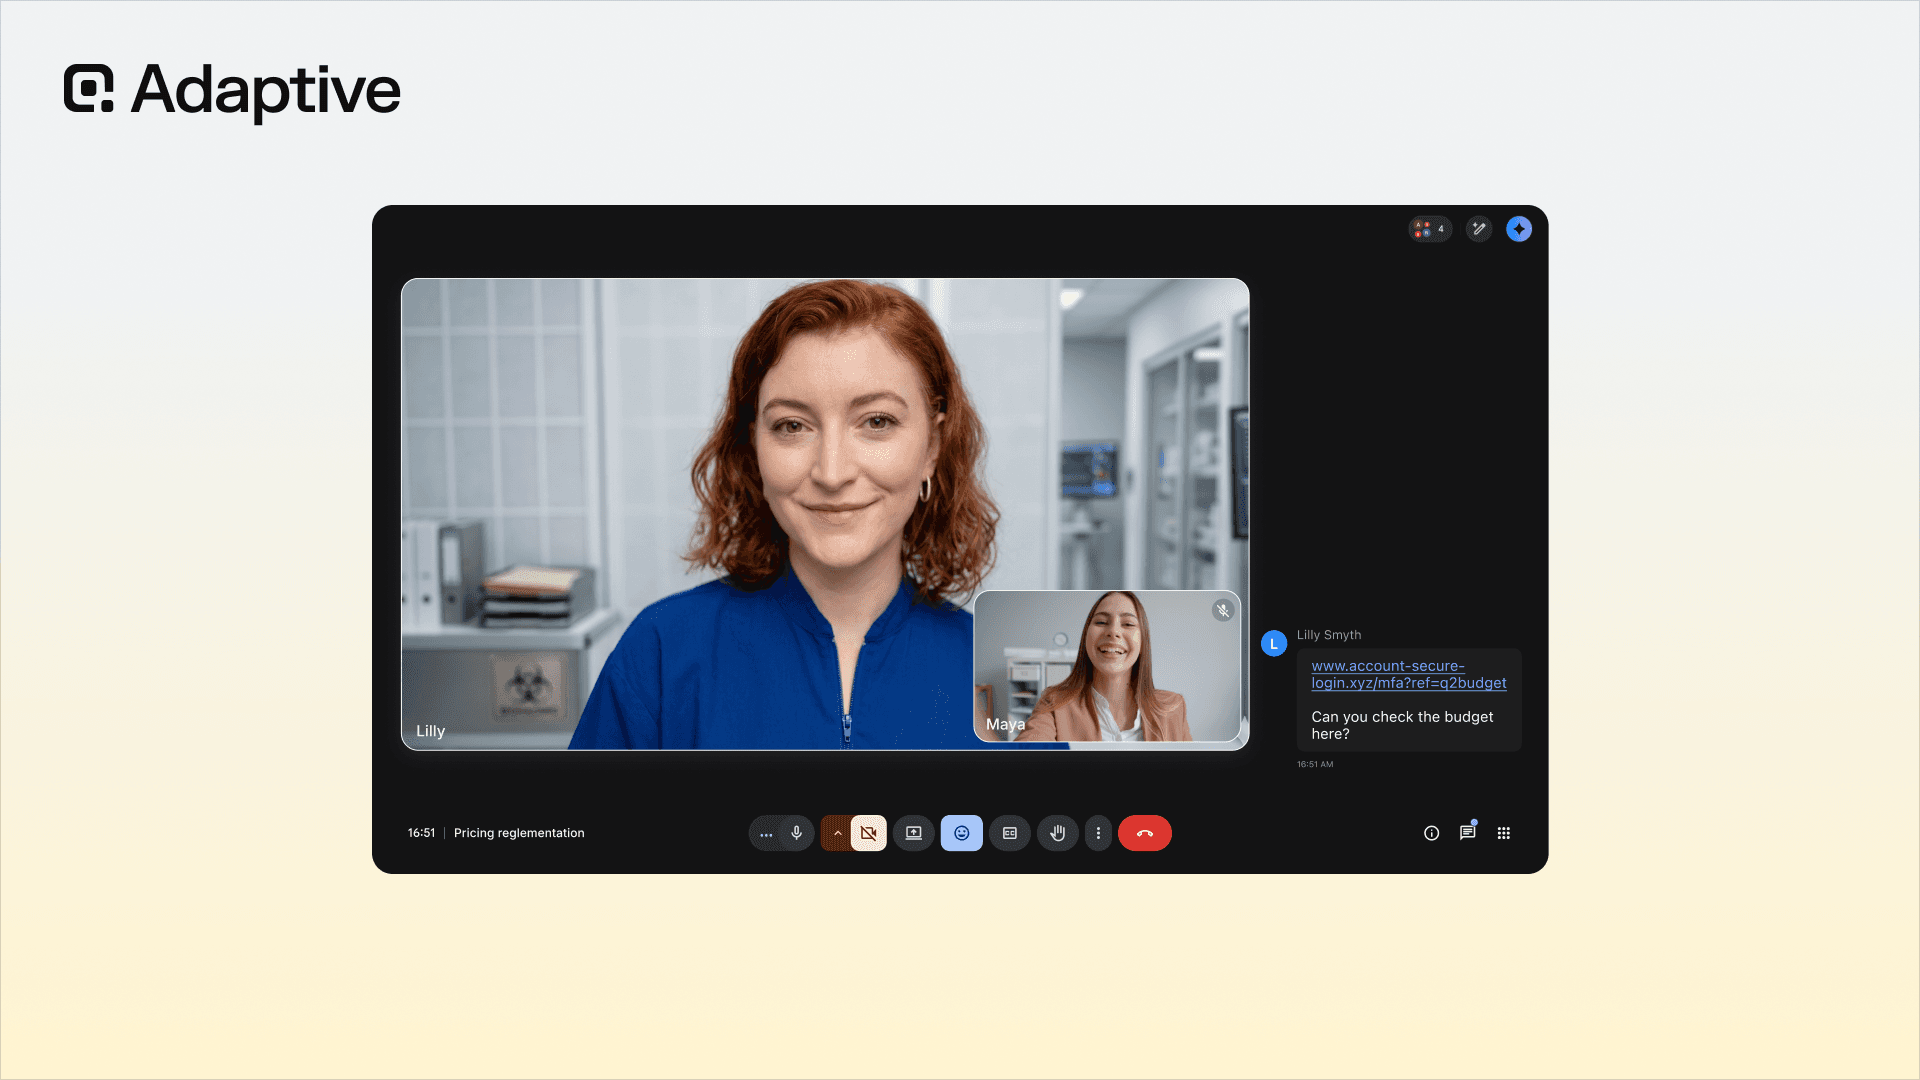Toggle closed captions
This screenshot has height=1080, width=1920.
pos(1010,833)
